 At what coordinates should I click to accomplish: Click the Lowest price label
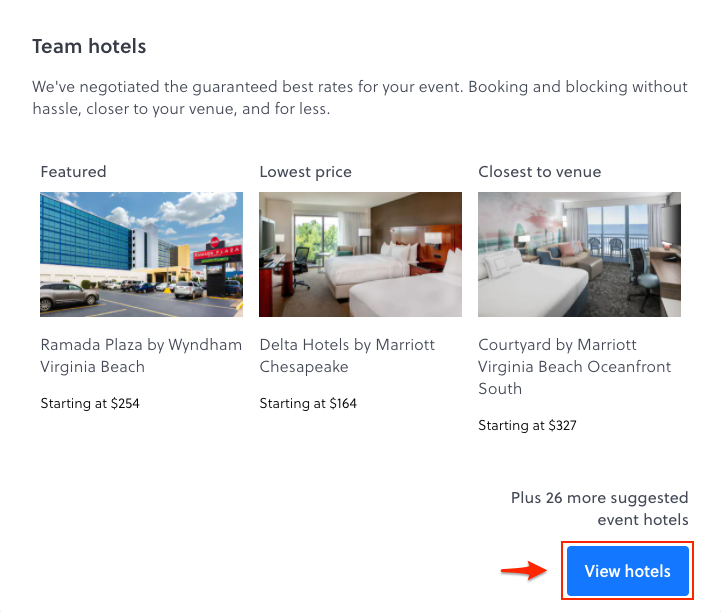[305, 172]
